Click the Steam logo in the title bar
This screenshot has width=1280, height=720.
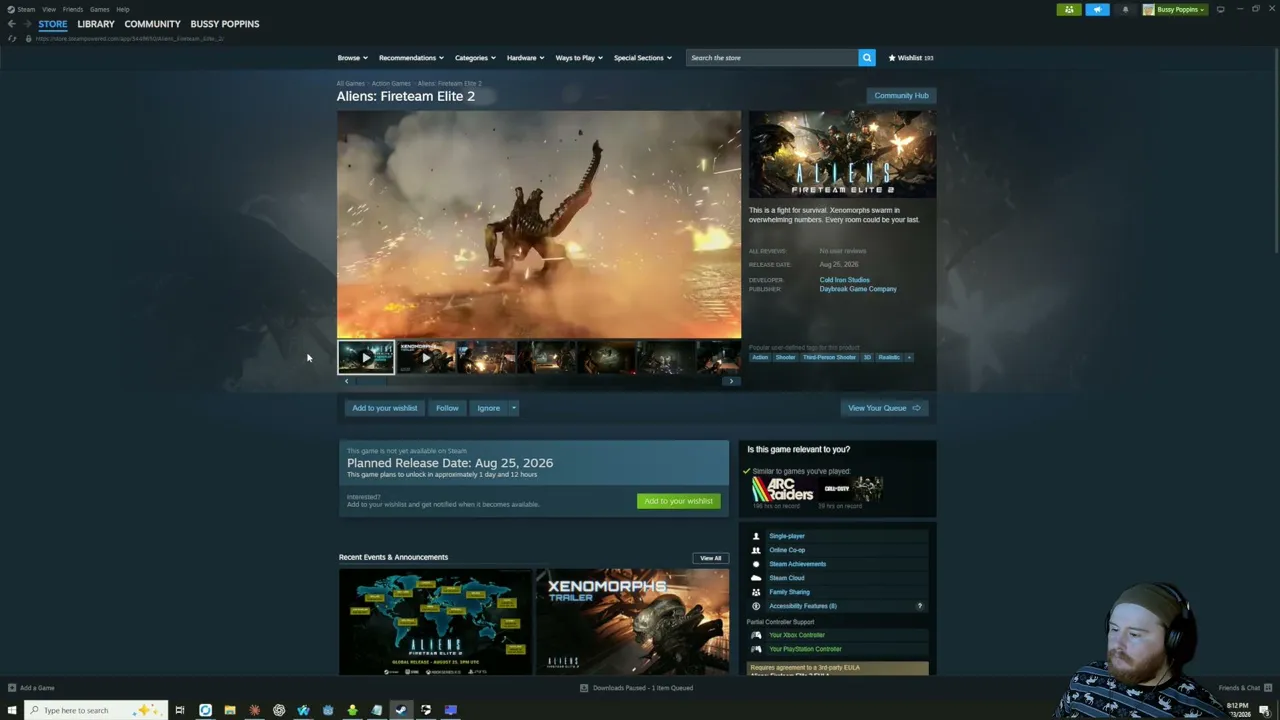11,9
